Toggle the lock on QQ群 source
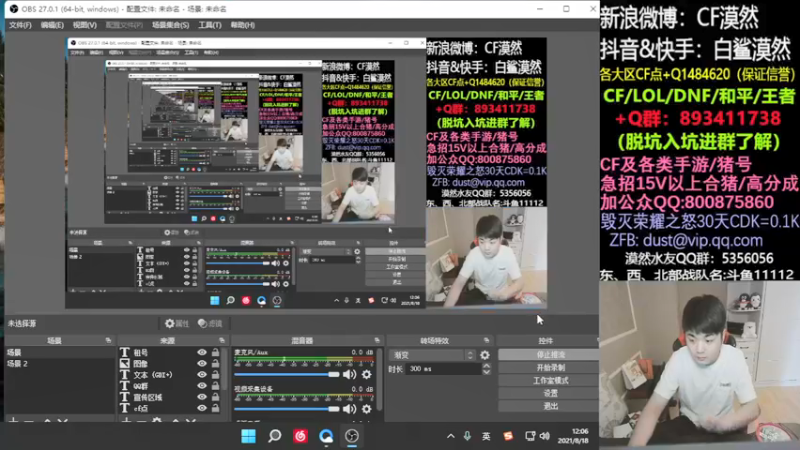The width and height of the screenshot is (800, 450). 215,386
